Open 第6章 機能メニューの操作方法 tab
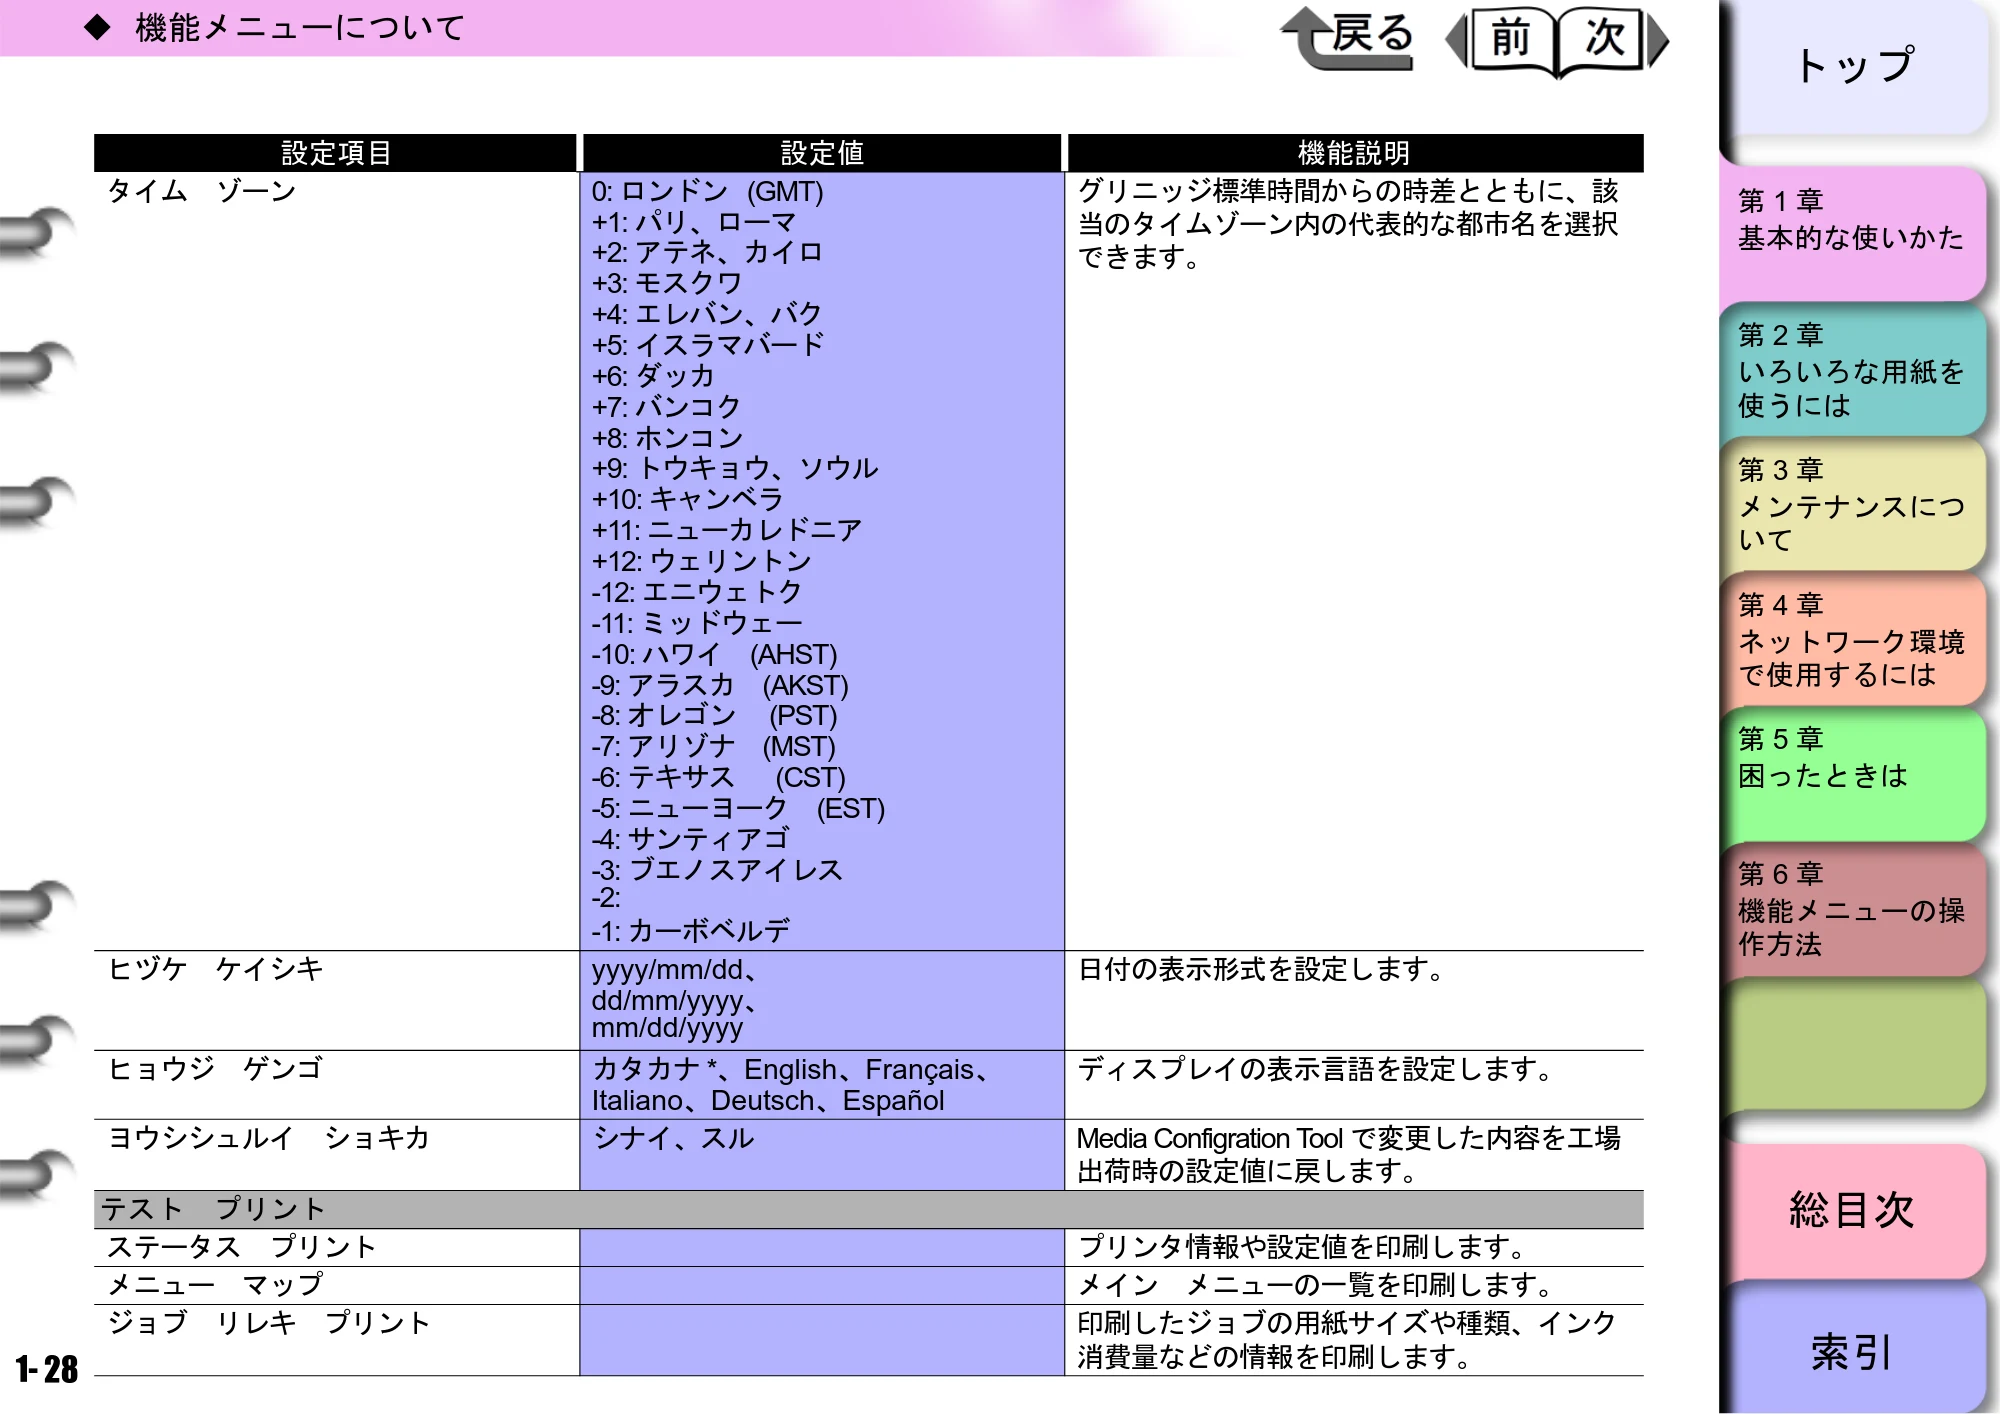The width and height of the screenshot is (2000, 1414). coord(1852,910)
